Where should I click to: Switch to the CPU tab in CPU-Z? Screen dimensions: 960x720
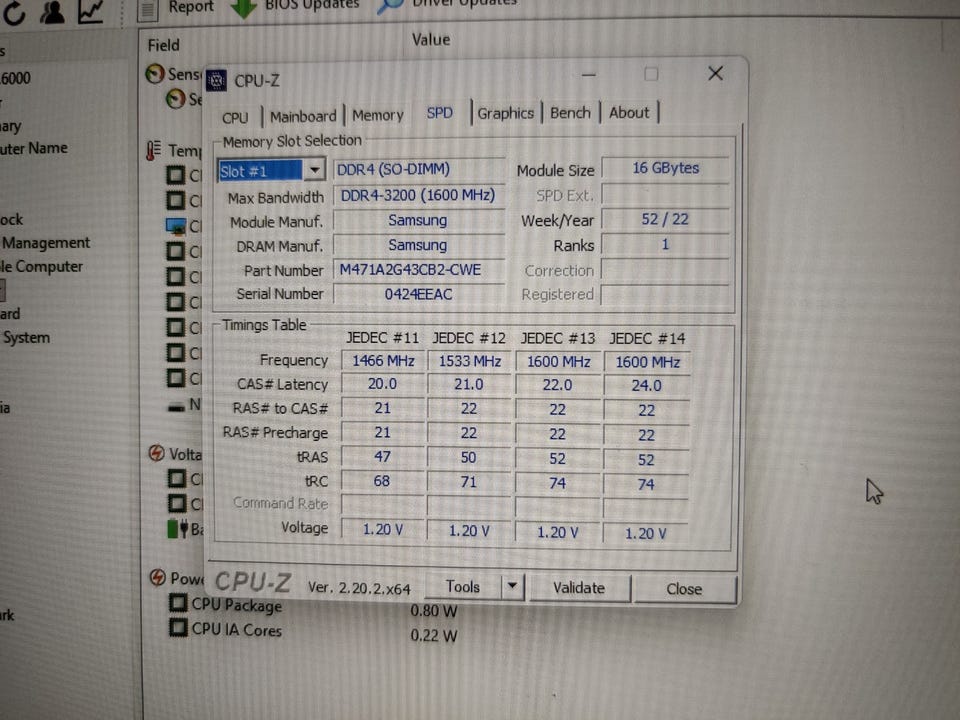point(235,117)
